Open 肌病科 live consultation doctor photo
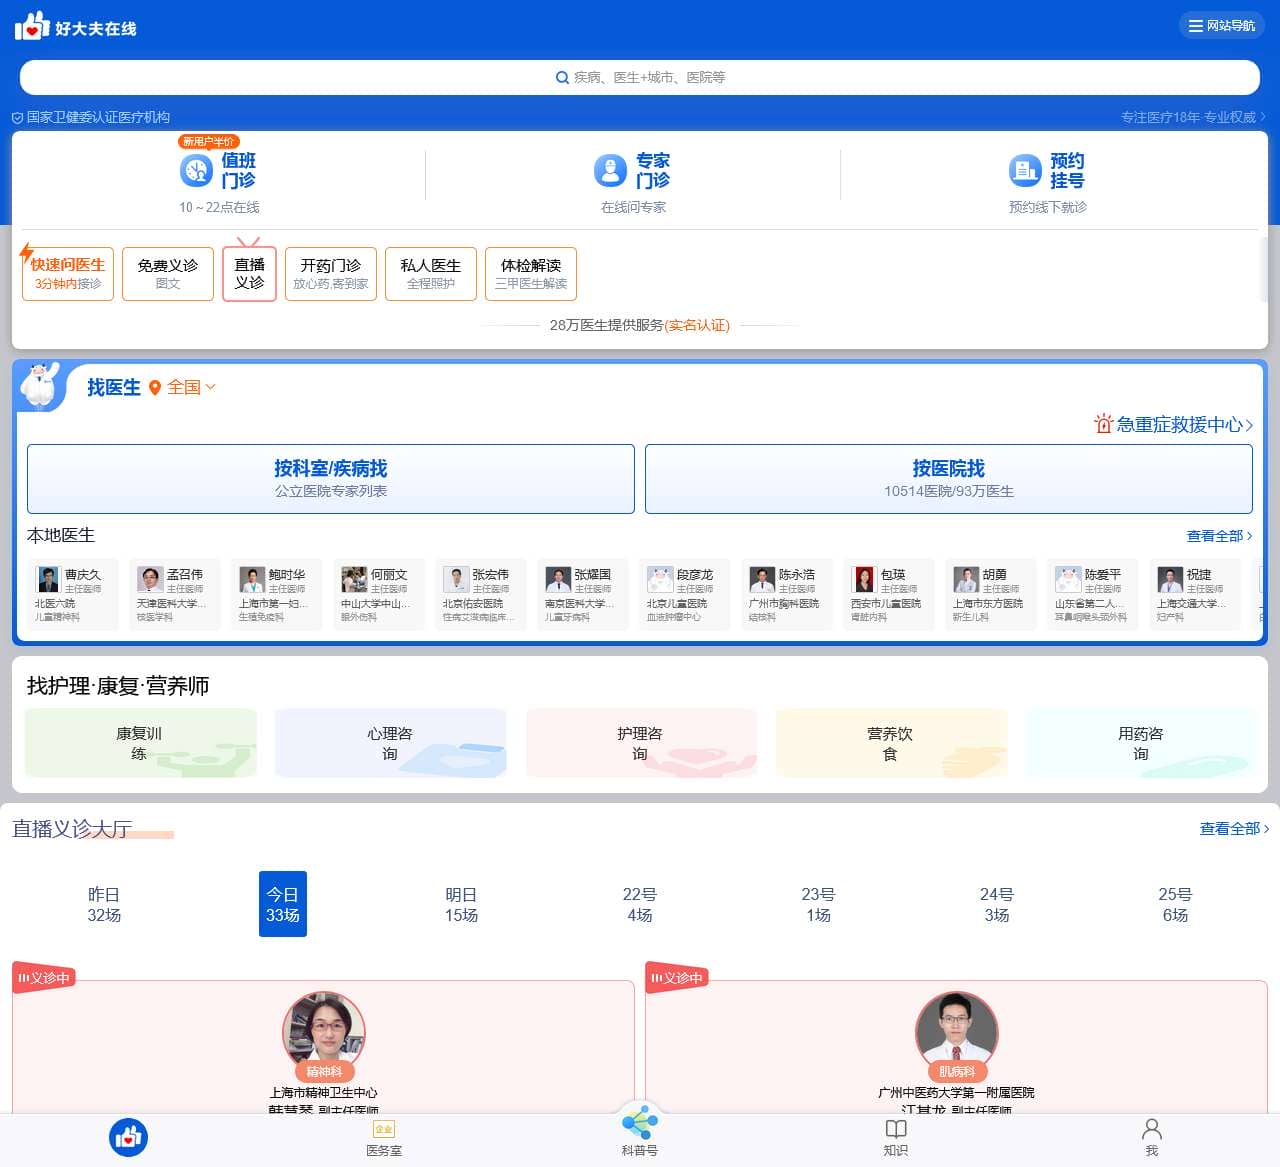Image resolution: width=1280 pixels, height=1167 pixels. 957,1030
